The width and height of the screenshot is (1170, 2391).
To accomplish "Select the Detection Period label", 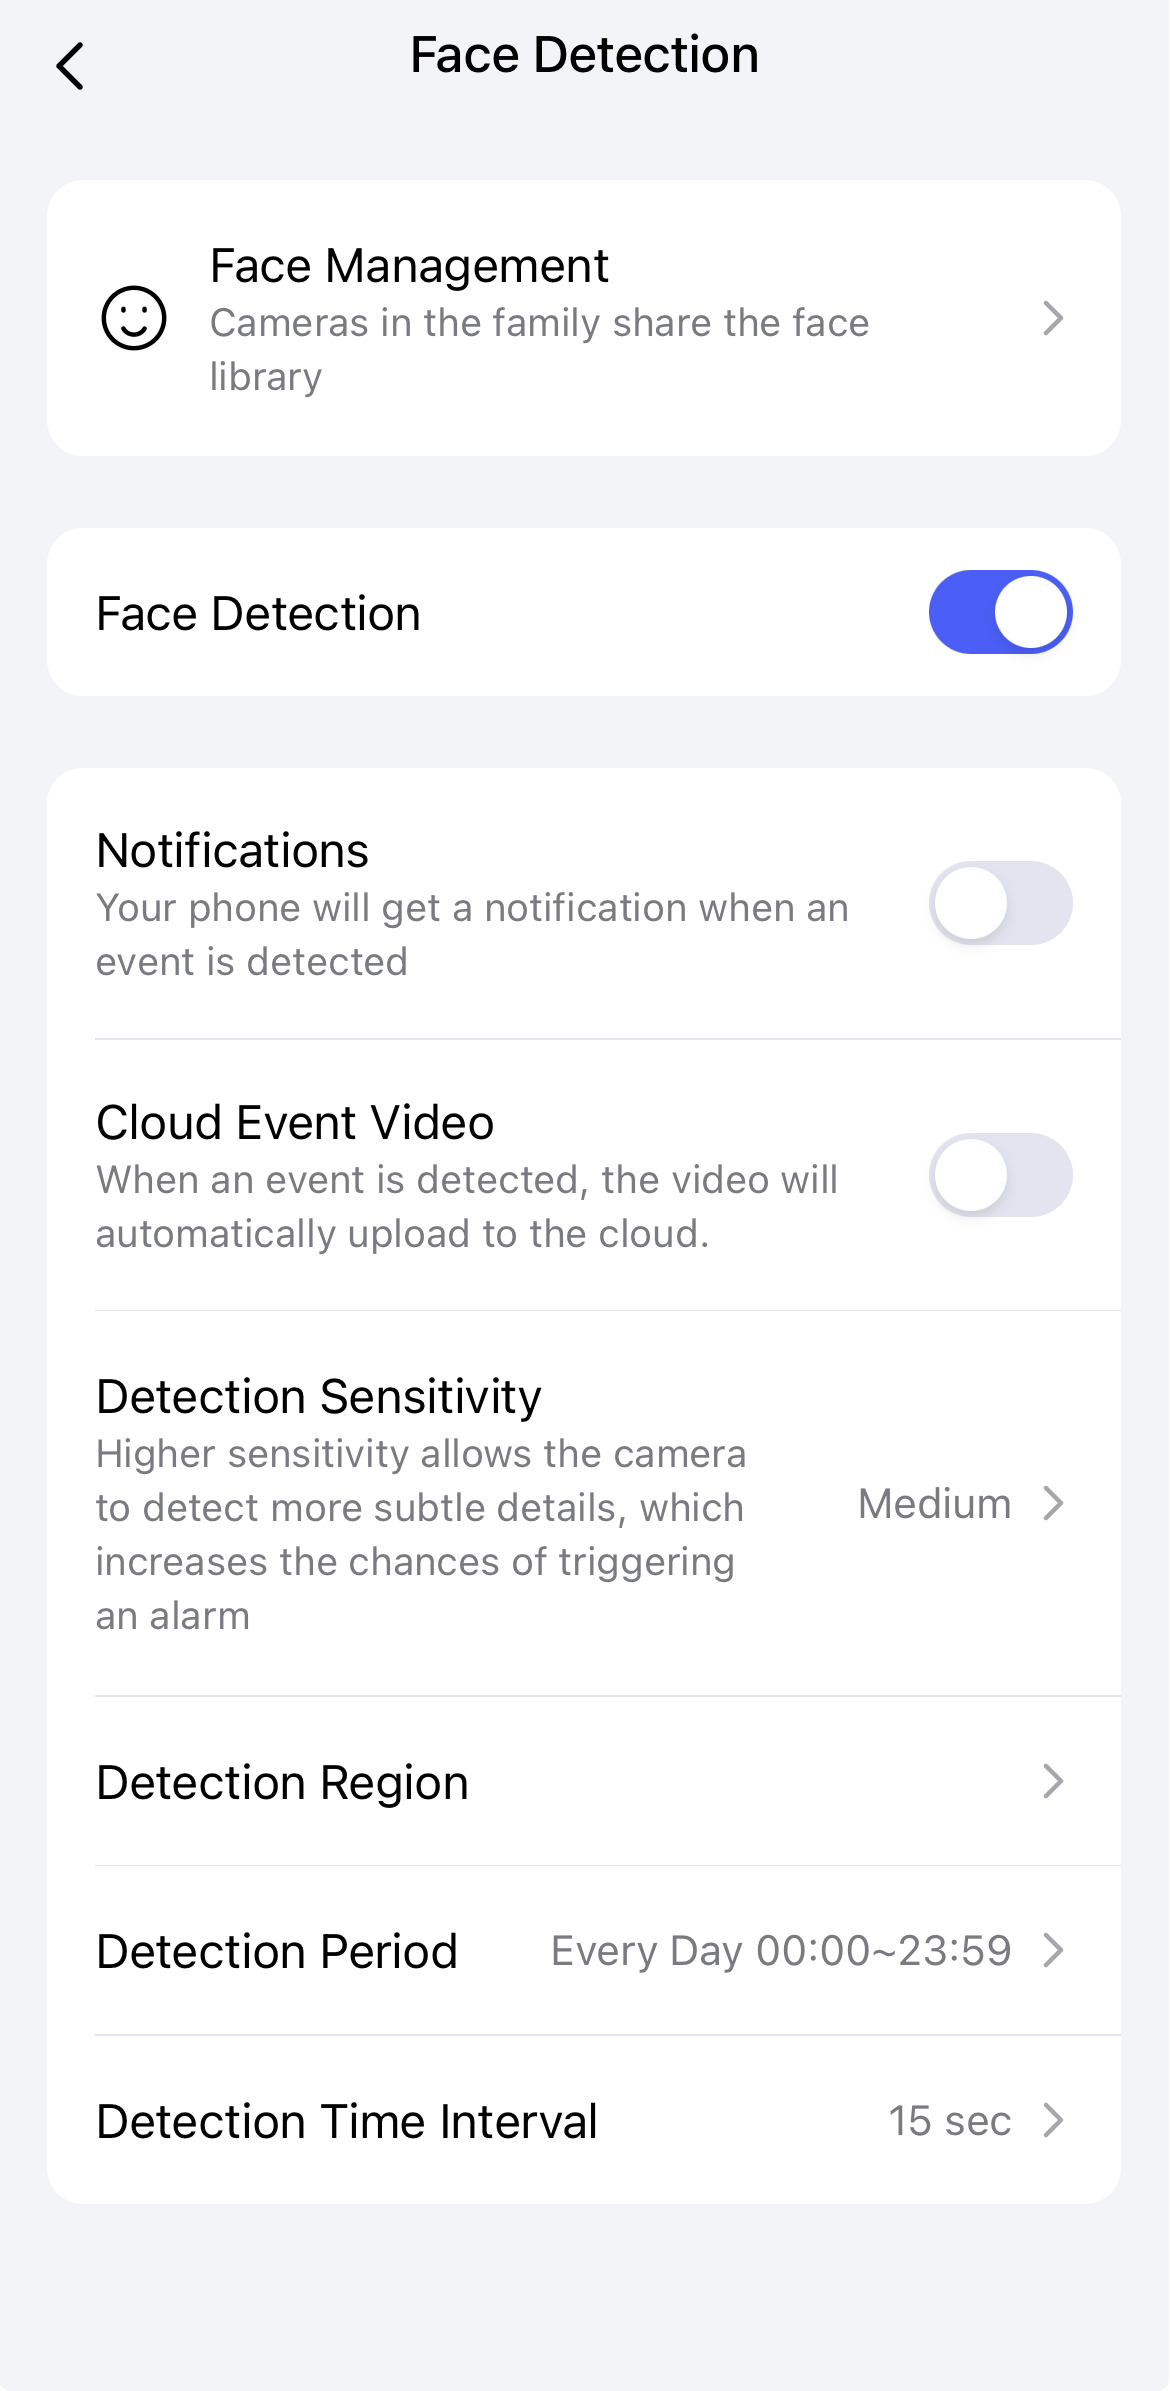I will [277, 1951].
